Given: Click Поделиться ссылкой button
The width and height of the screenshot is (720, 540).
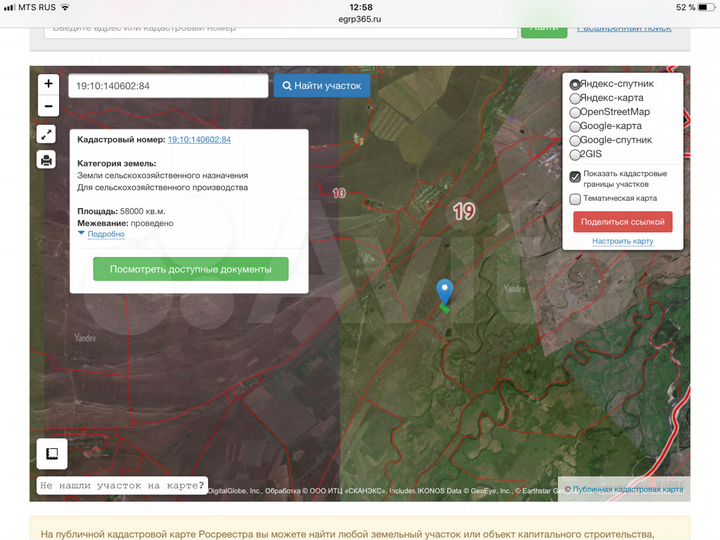Looking at the screenshot, I should (x=622, y=222).
